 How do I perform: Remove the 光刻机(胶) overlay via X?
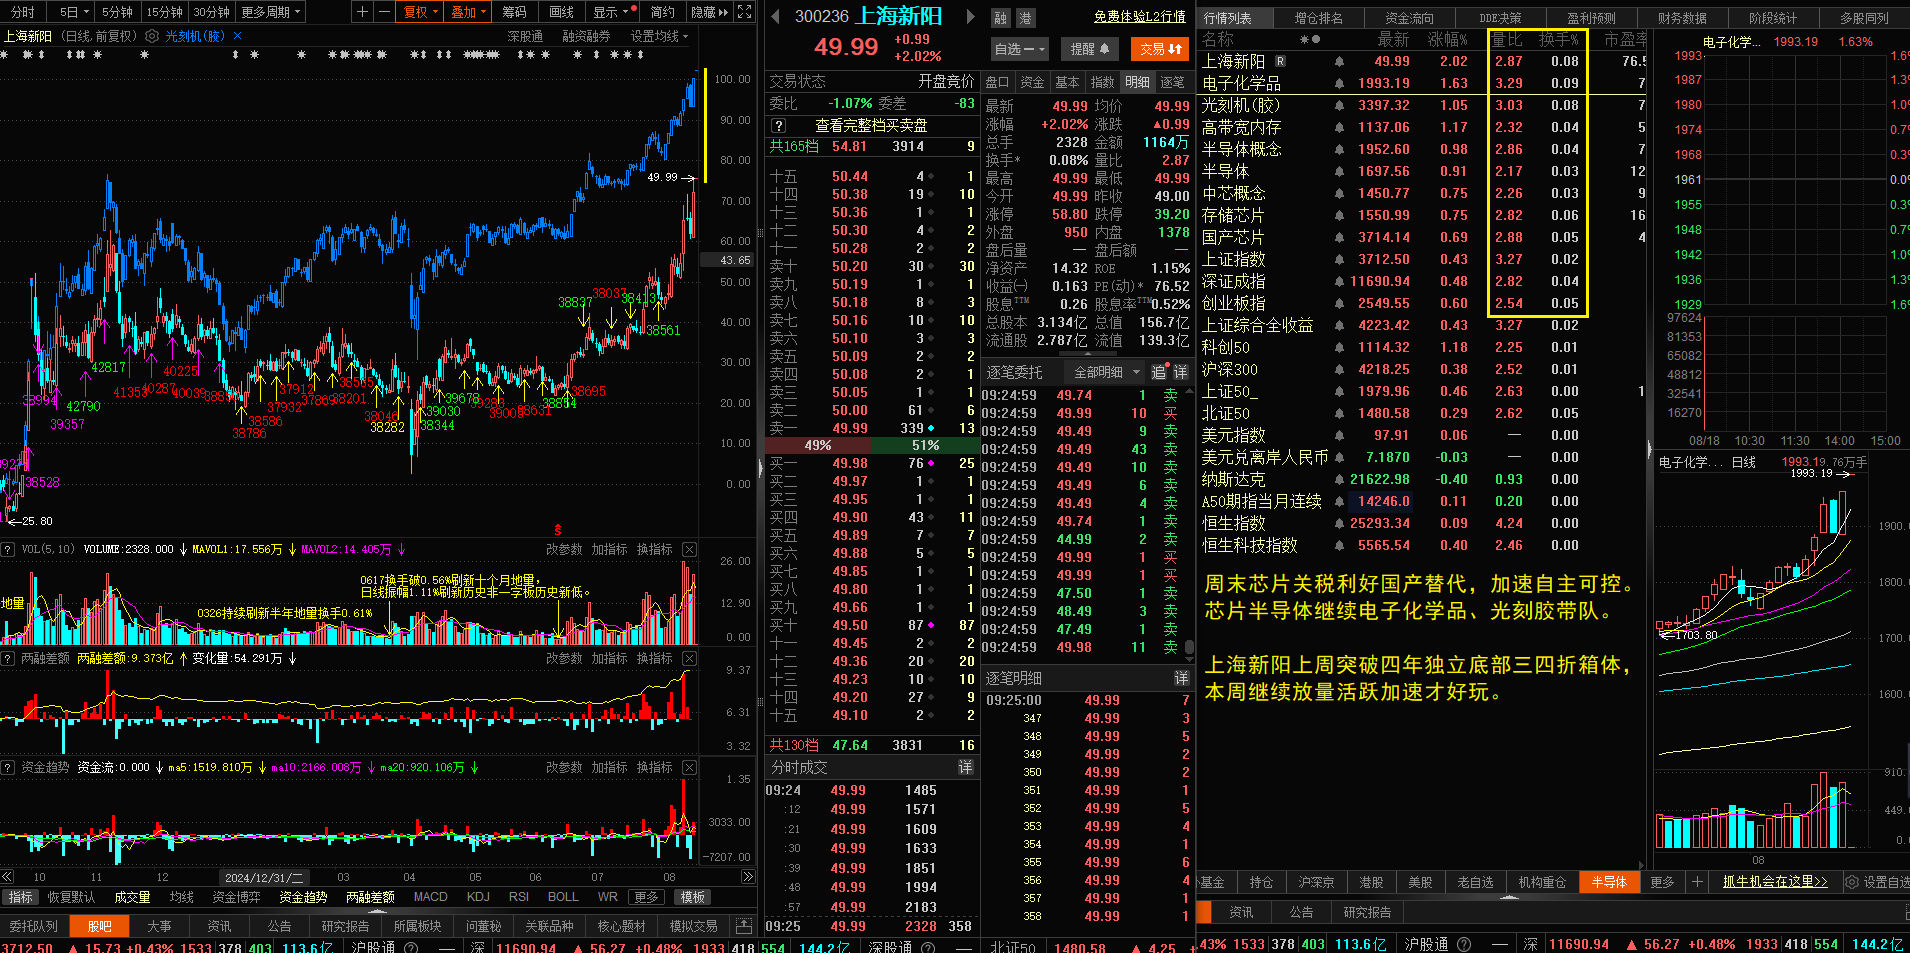(x=237, y=36)
